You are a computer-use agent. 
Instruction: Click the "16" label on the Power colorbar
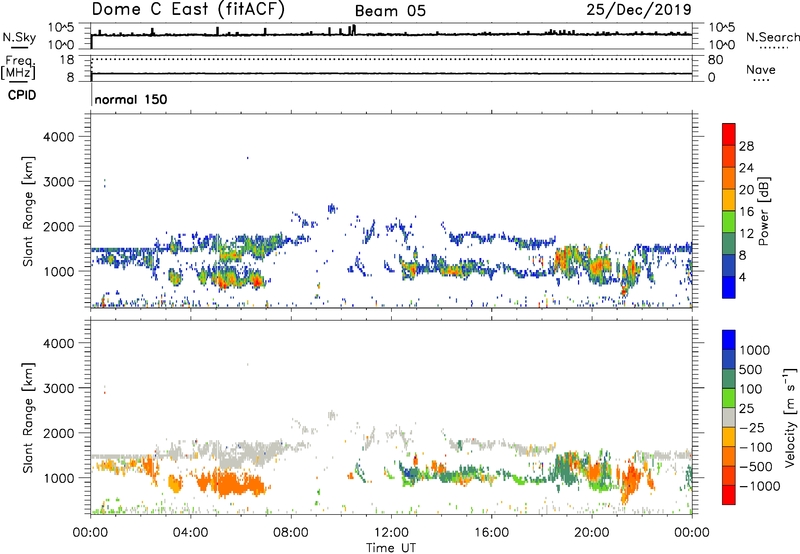point(746,212)
